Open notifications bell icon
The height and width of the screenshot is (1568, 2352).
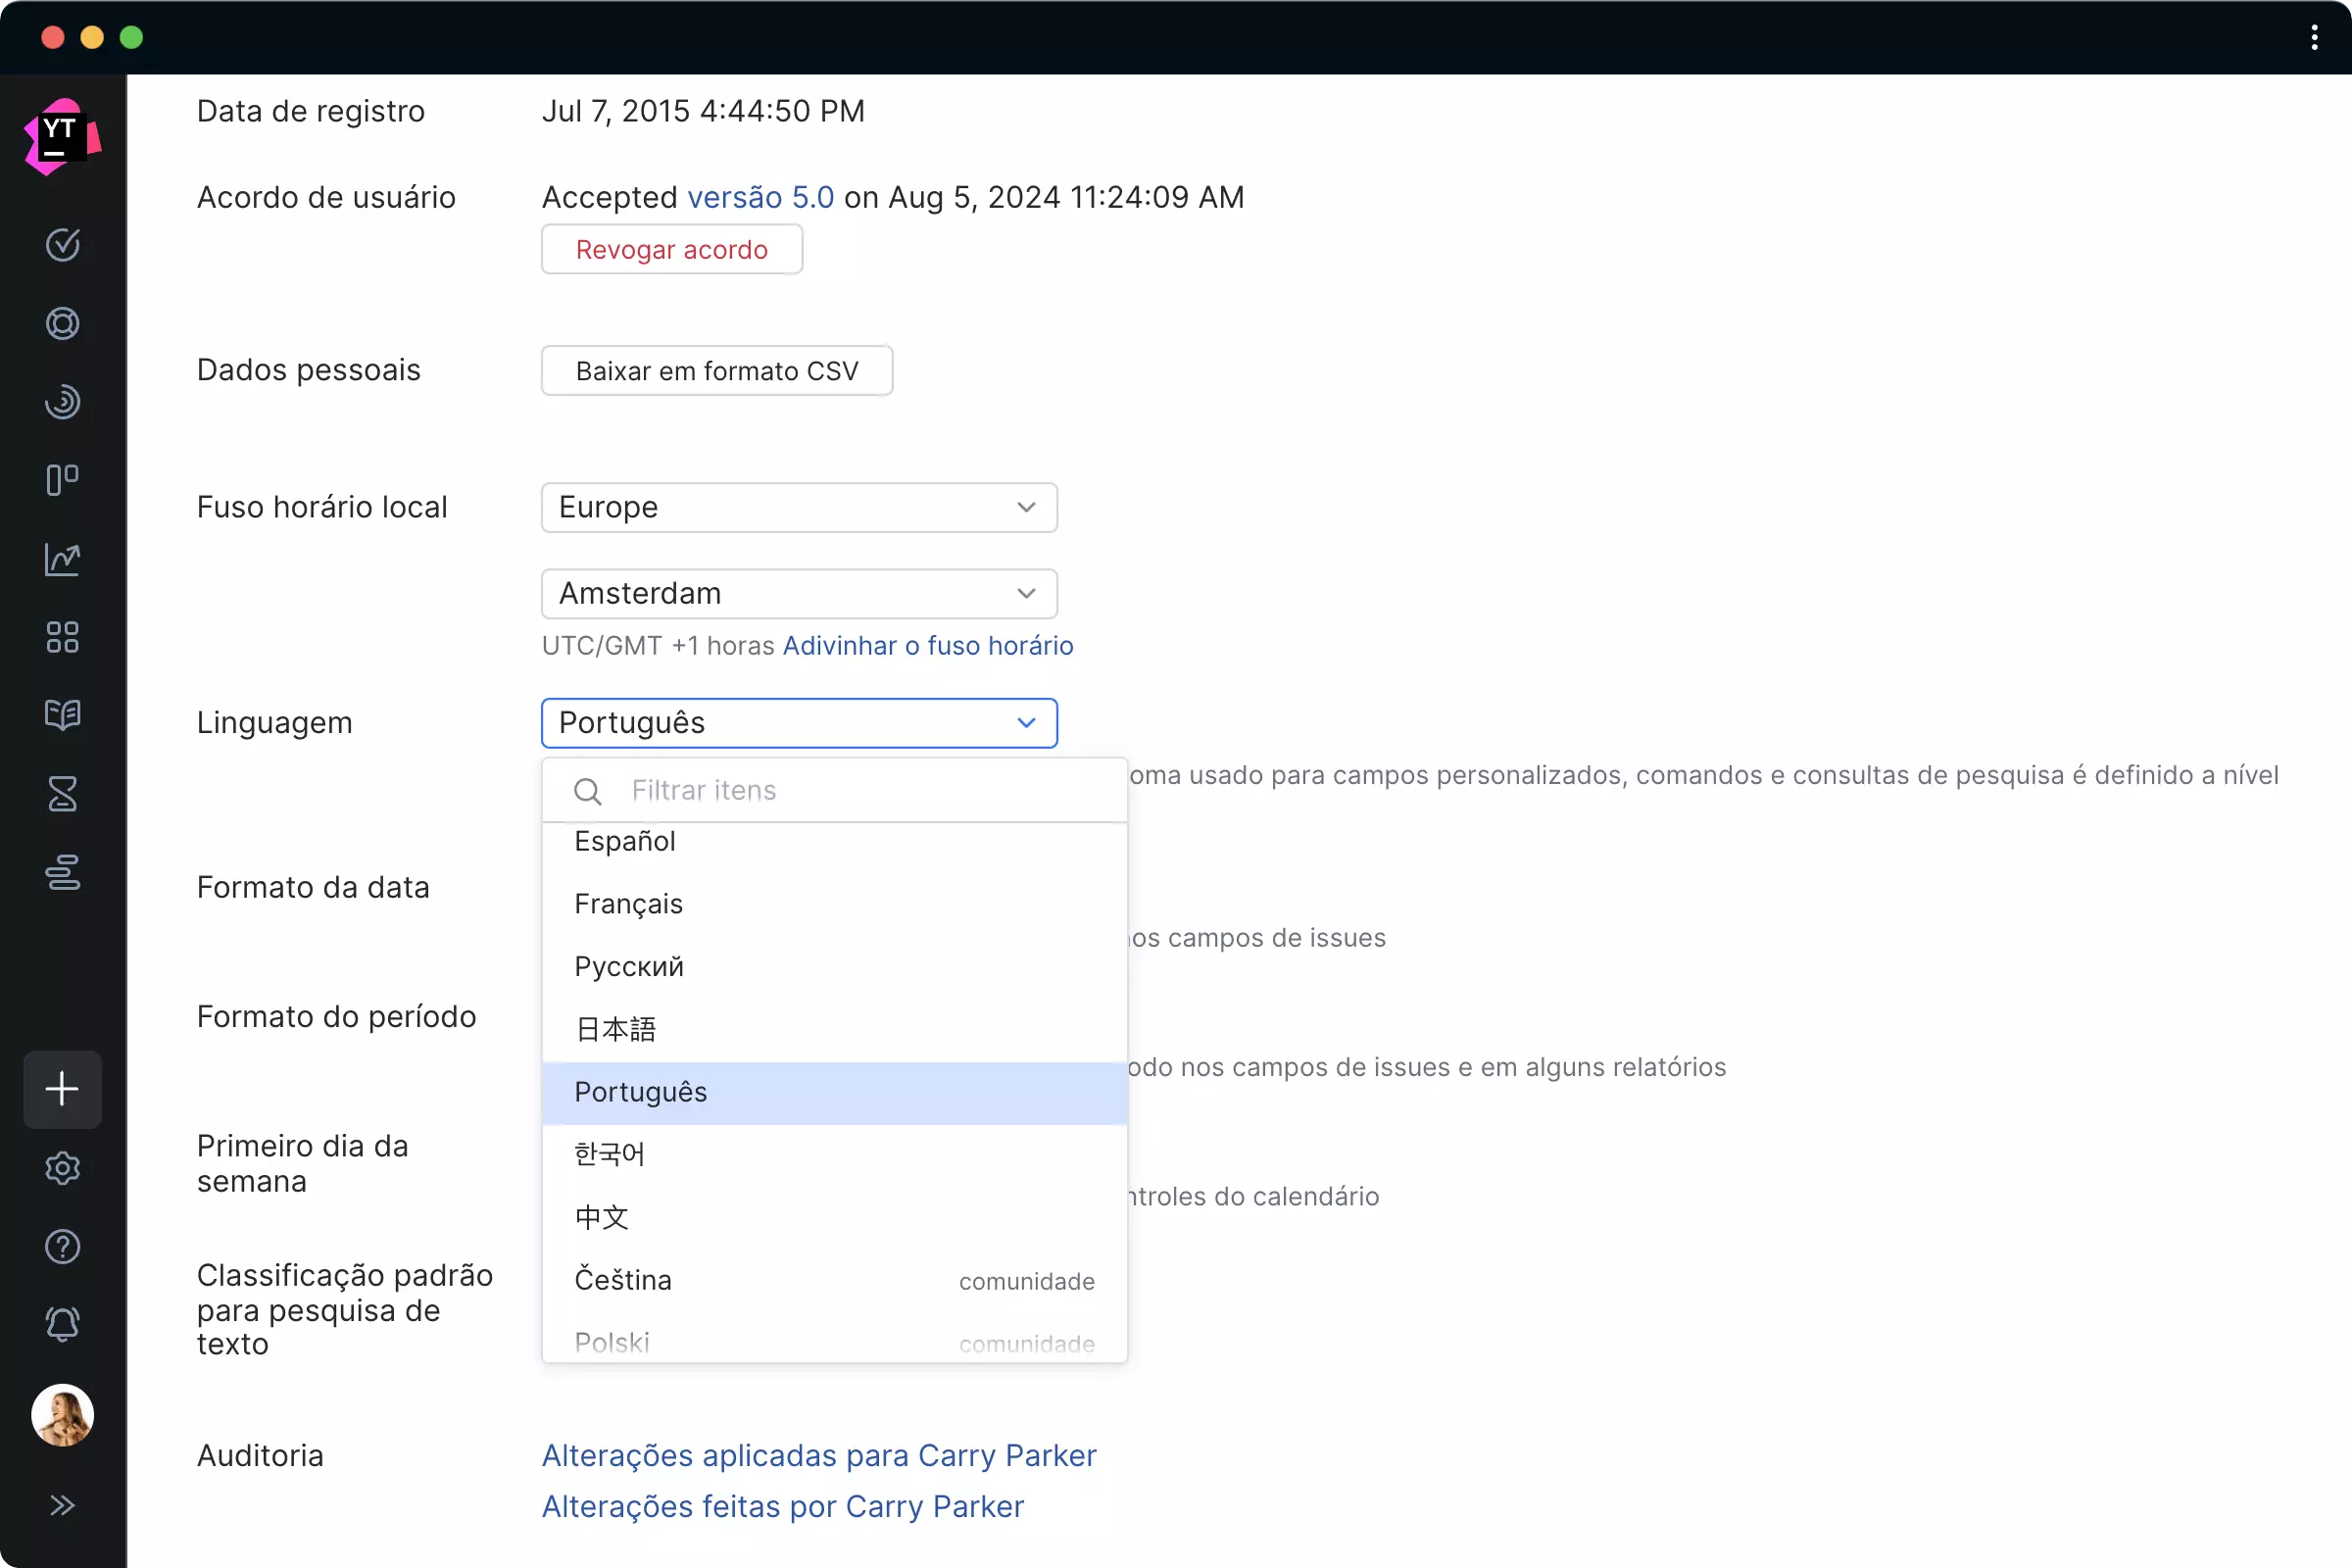tap(62, 1324)
